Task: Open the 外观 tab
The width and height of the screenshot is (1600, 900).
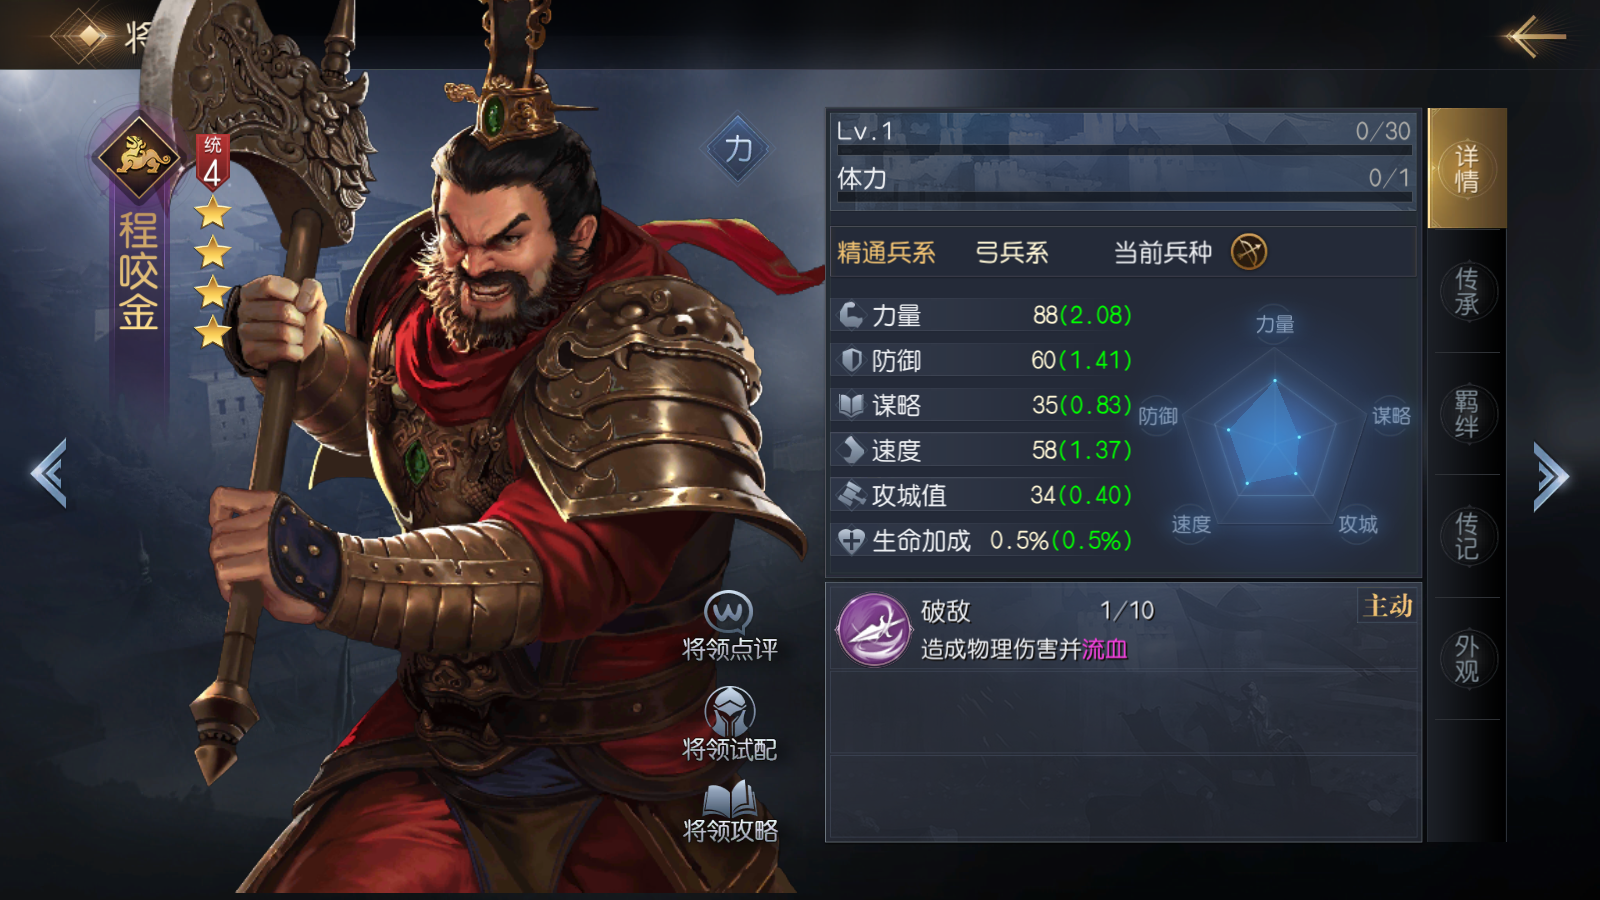Action: tap(1467, 659)
